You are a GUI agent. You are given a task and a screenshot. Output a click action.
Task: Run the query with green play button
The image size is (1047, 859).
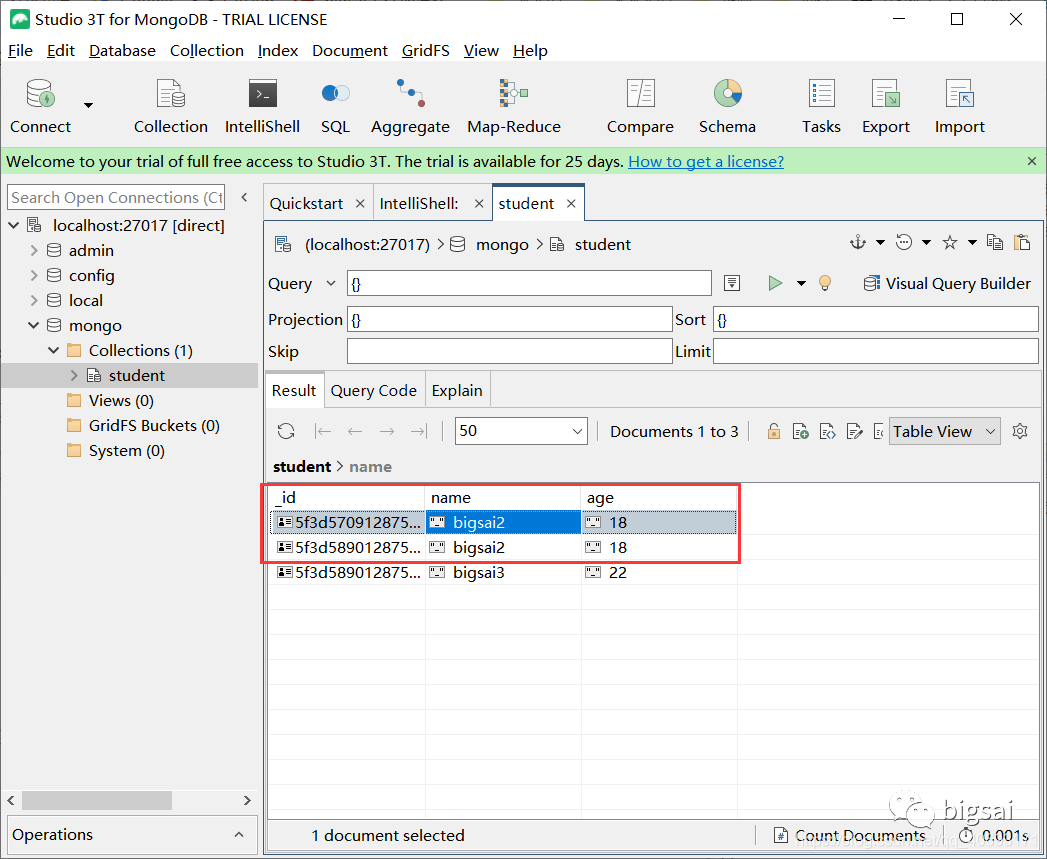pos(775,283)
